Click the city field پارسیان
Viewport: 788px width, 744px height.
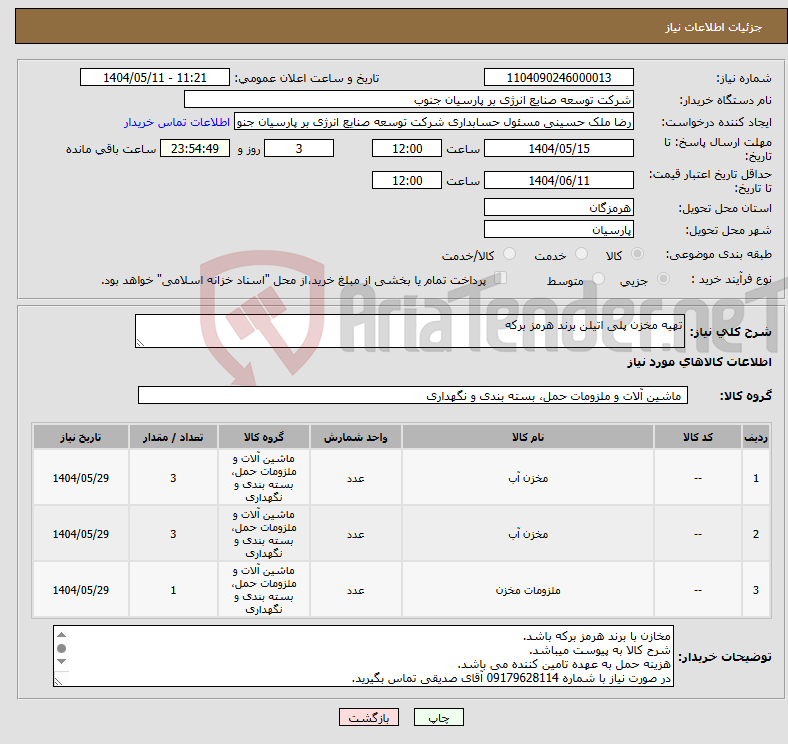558,229
